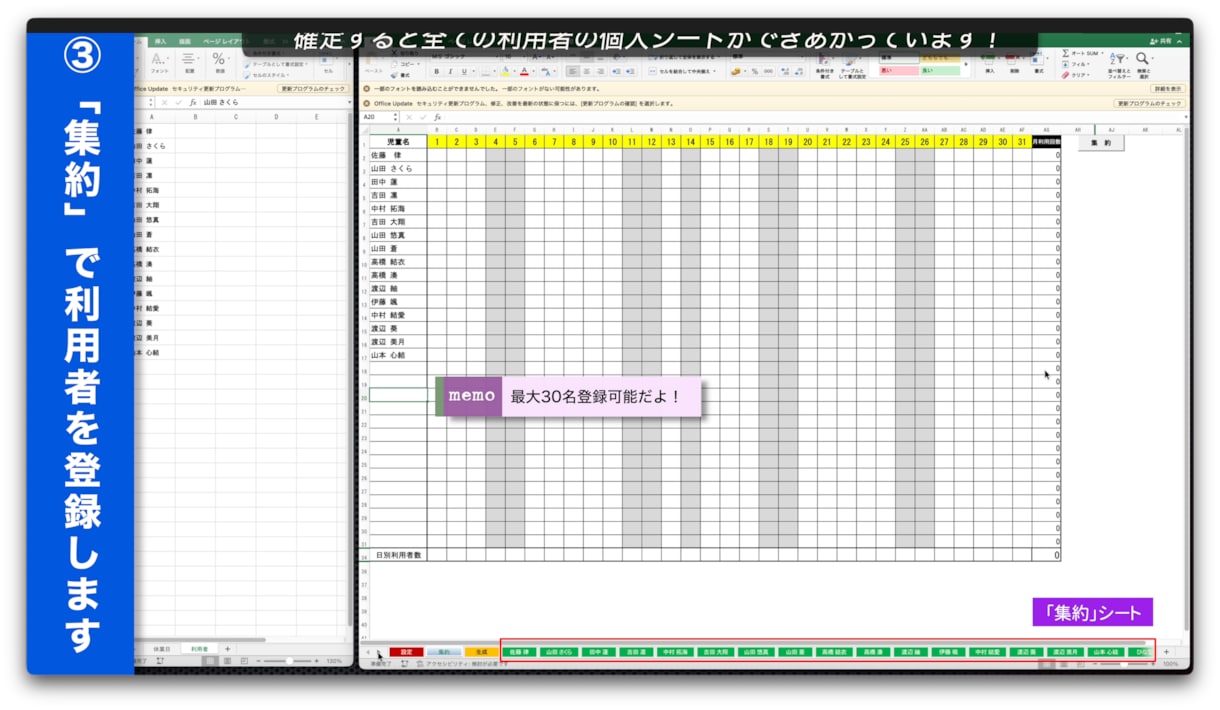Open クリア dropdown in ribbon
Viewport: 1220px width, 710px height.
coord(1078,75)
